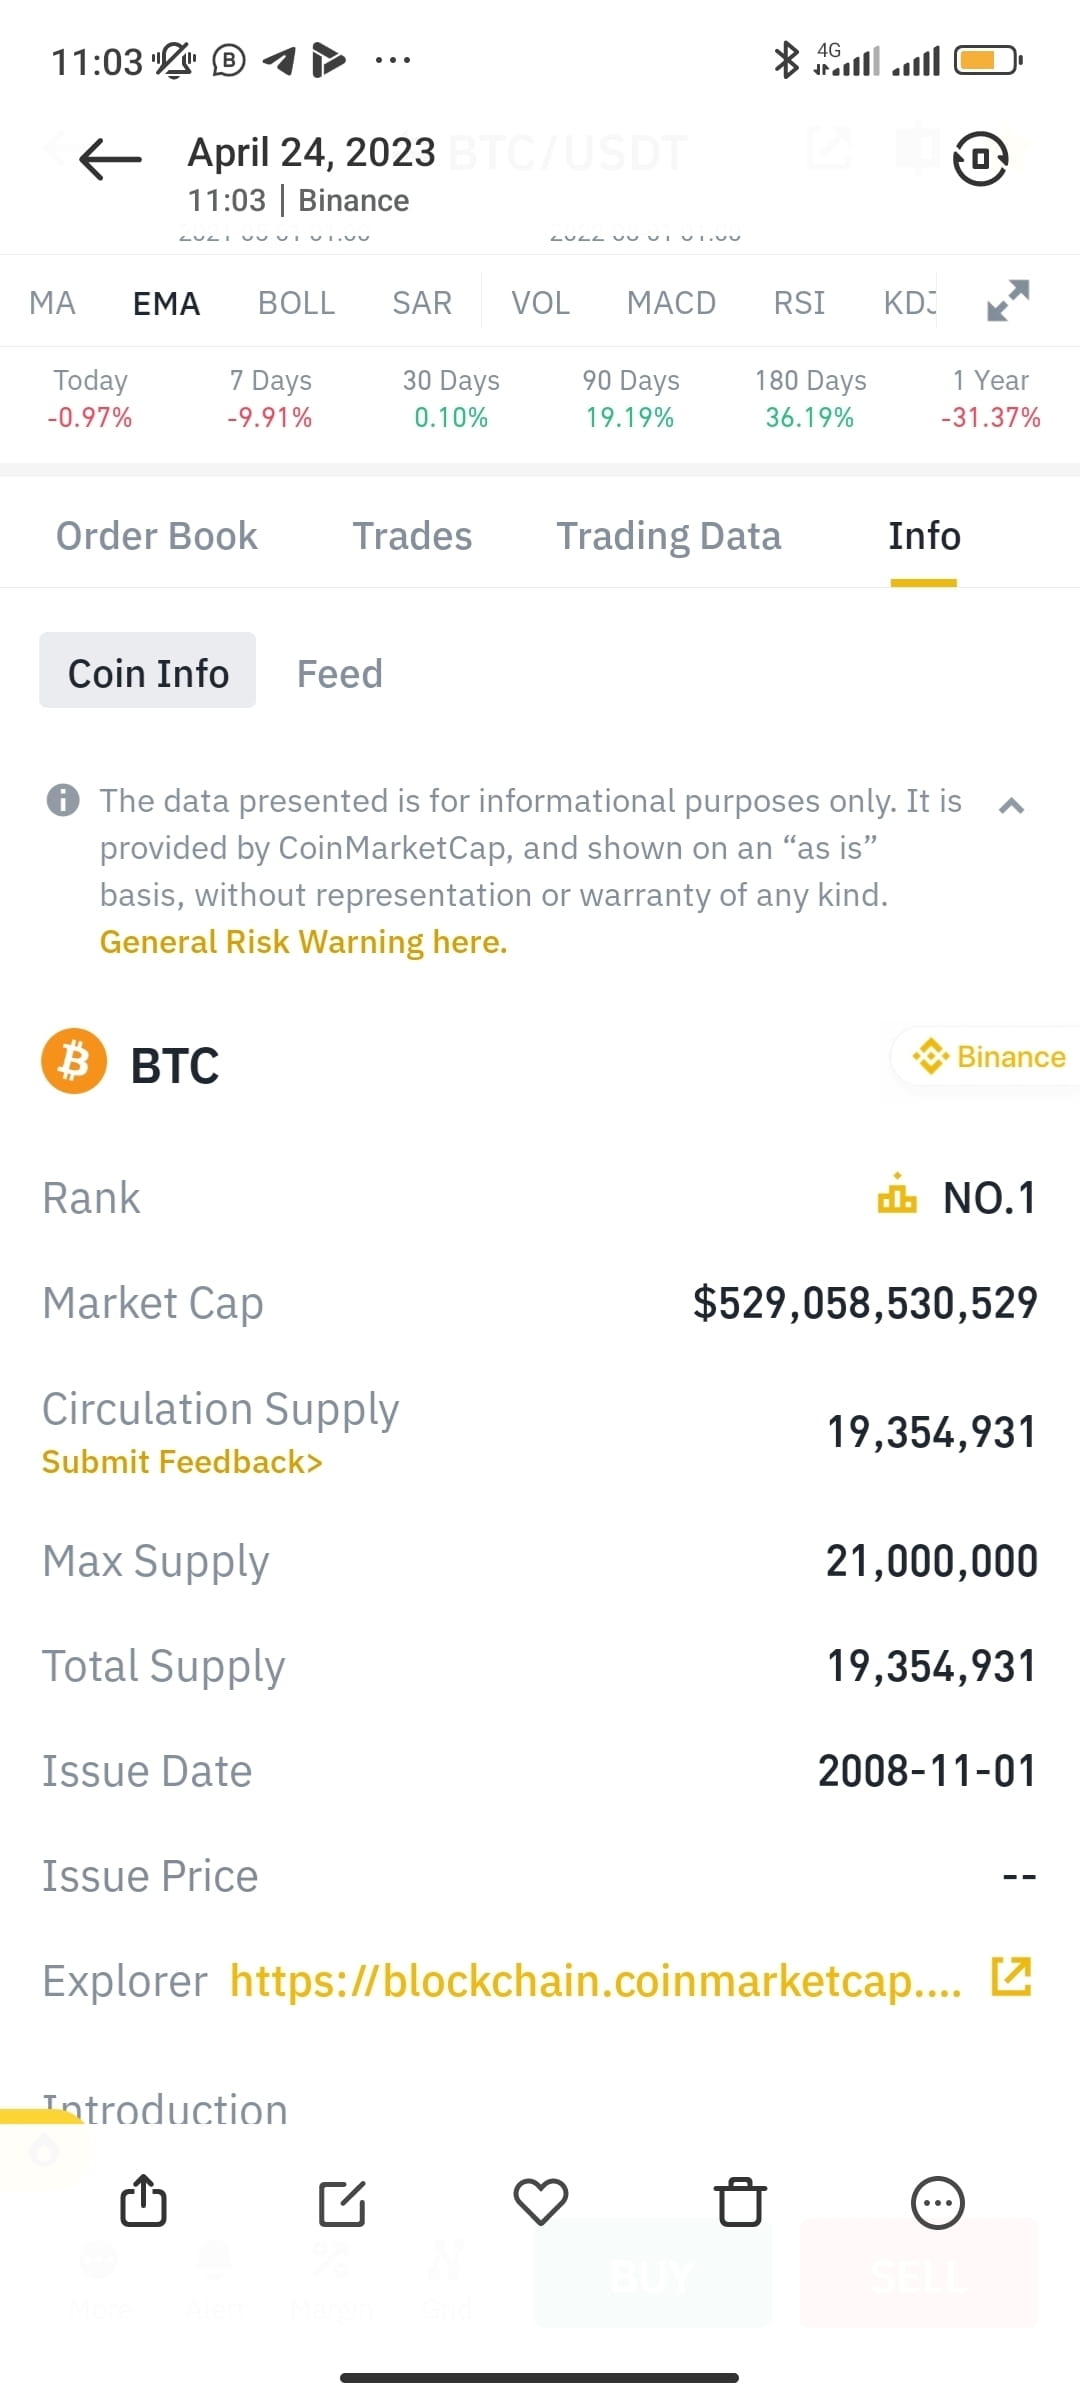This screenshot has height=2400, width=1080.
Task: Switch to Trading Data tab
Action: pos(668,536)
